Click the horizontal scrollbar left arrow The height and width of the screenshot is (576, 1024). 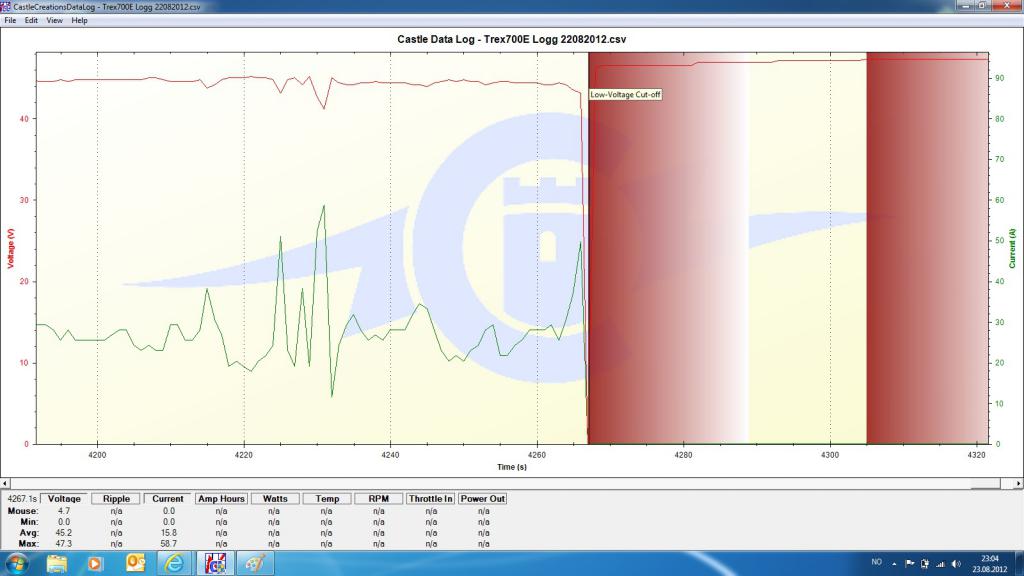[x=7, y=482]
